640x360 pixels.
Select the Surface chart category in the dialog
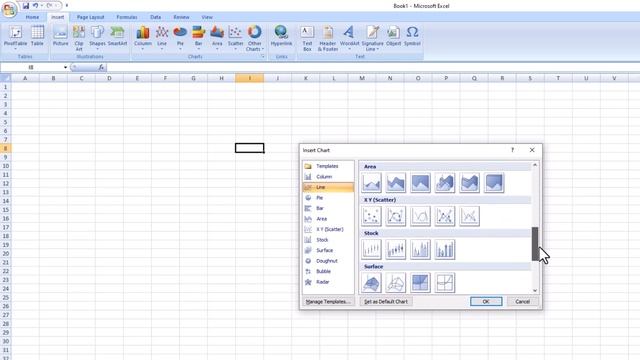(328, 250)
